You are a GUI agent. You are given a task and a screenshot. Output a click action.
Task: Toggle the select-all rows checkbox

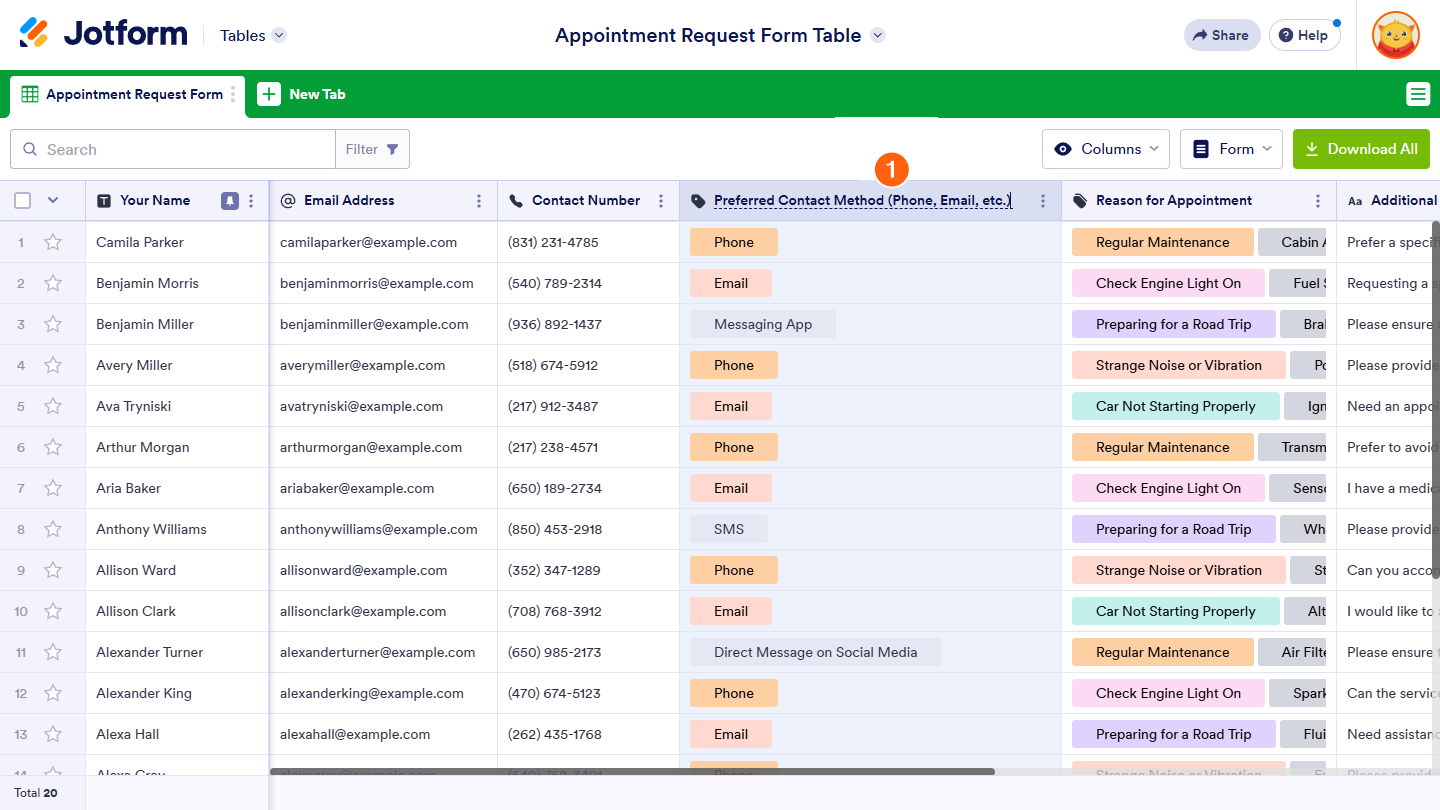pos(23,201)
